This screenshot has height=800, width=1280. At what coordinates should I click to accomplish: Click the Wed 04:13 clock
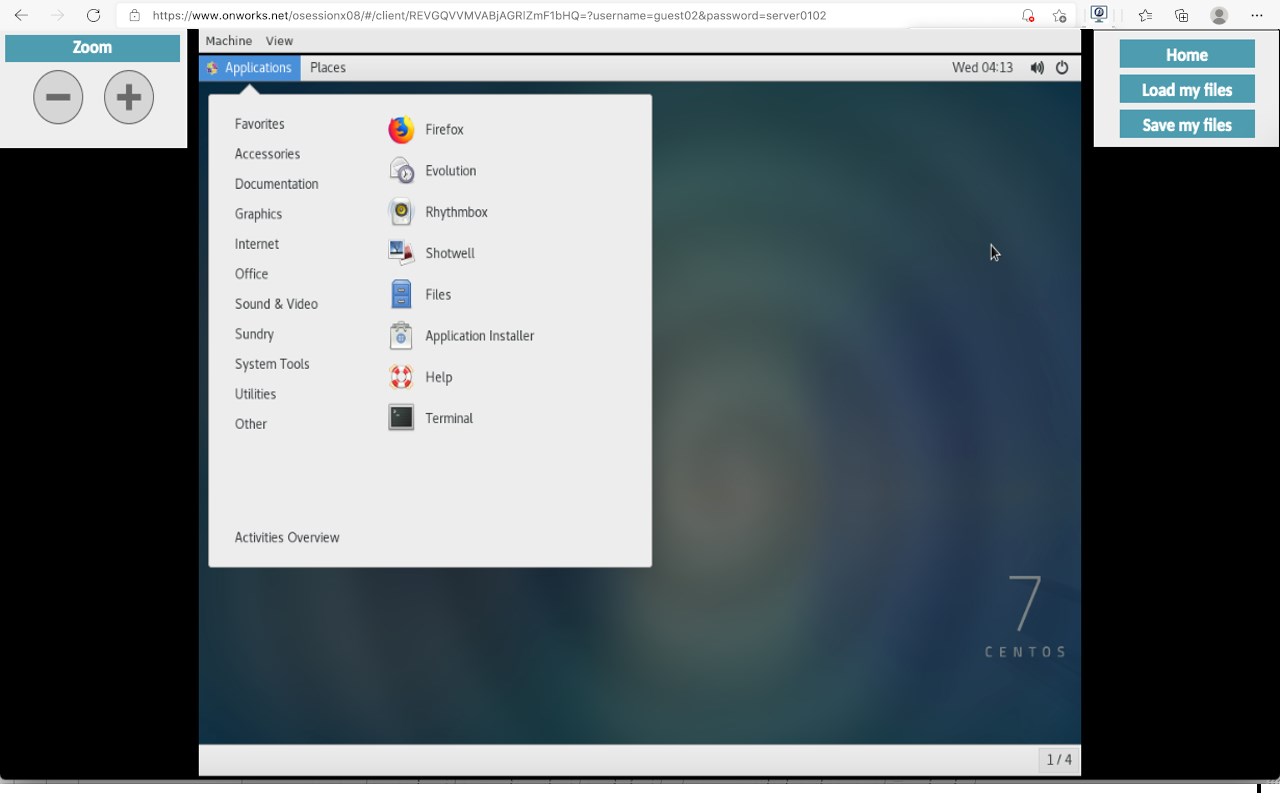982,68
